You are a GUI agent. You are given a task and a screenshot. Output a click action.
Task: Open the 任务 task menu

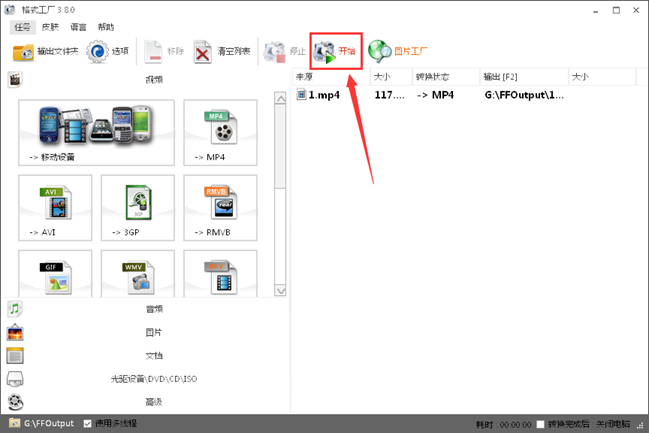tap(22, 27)
